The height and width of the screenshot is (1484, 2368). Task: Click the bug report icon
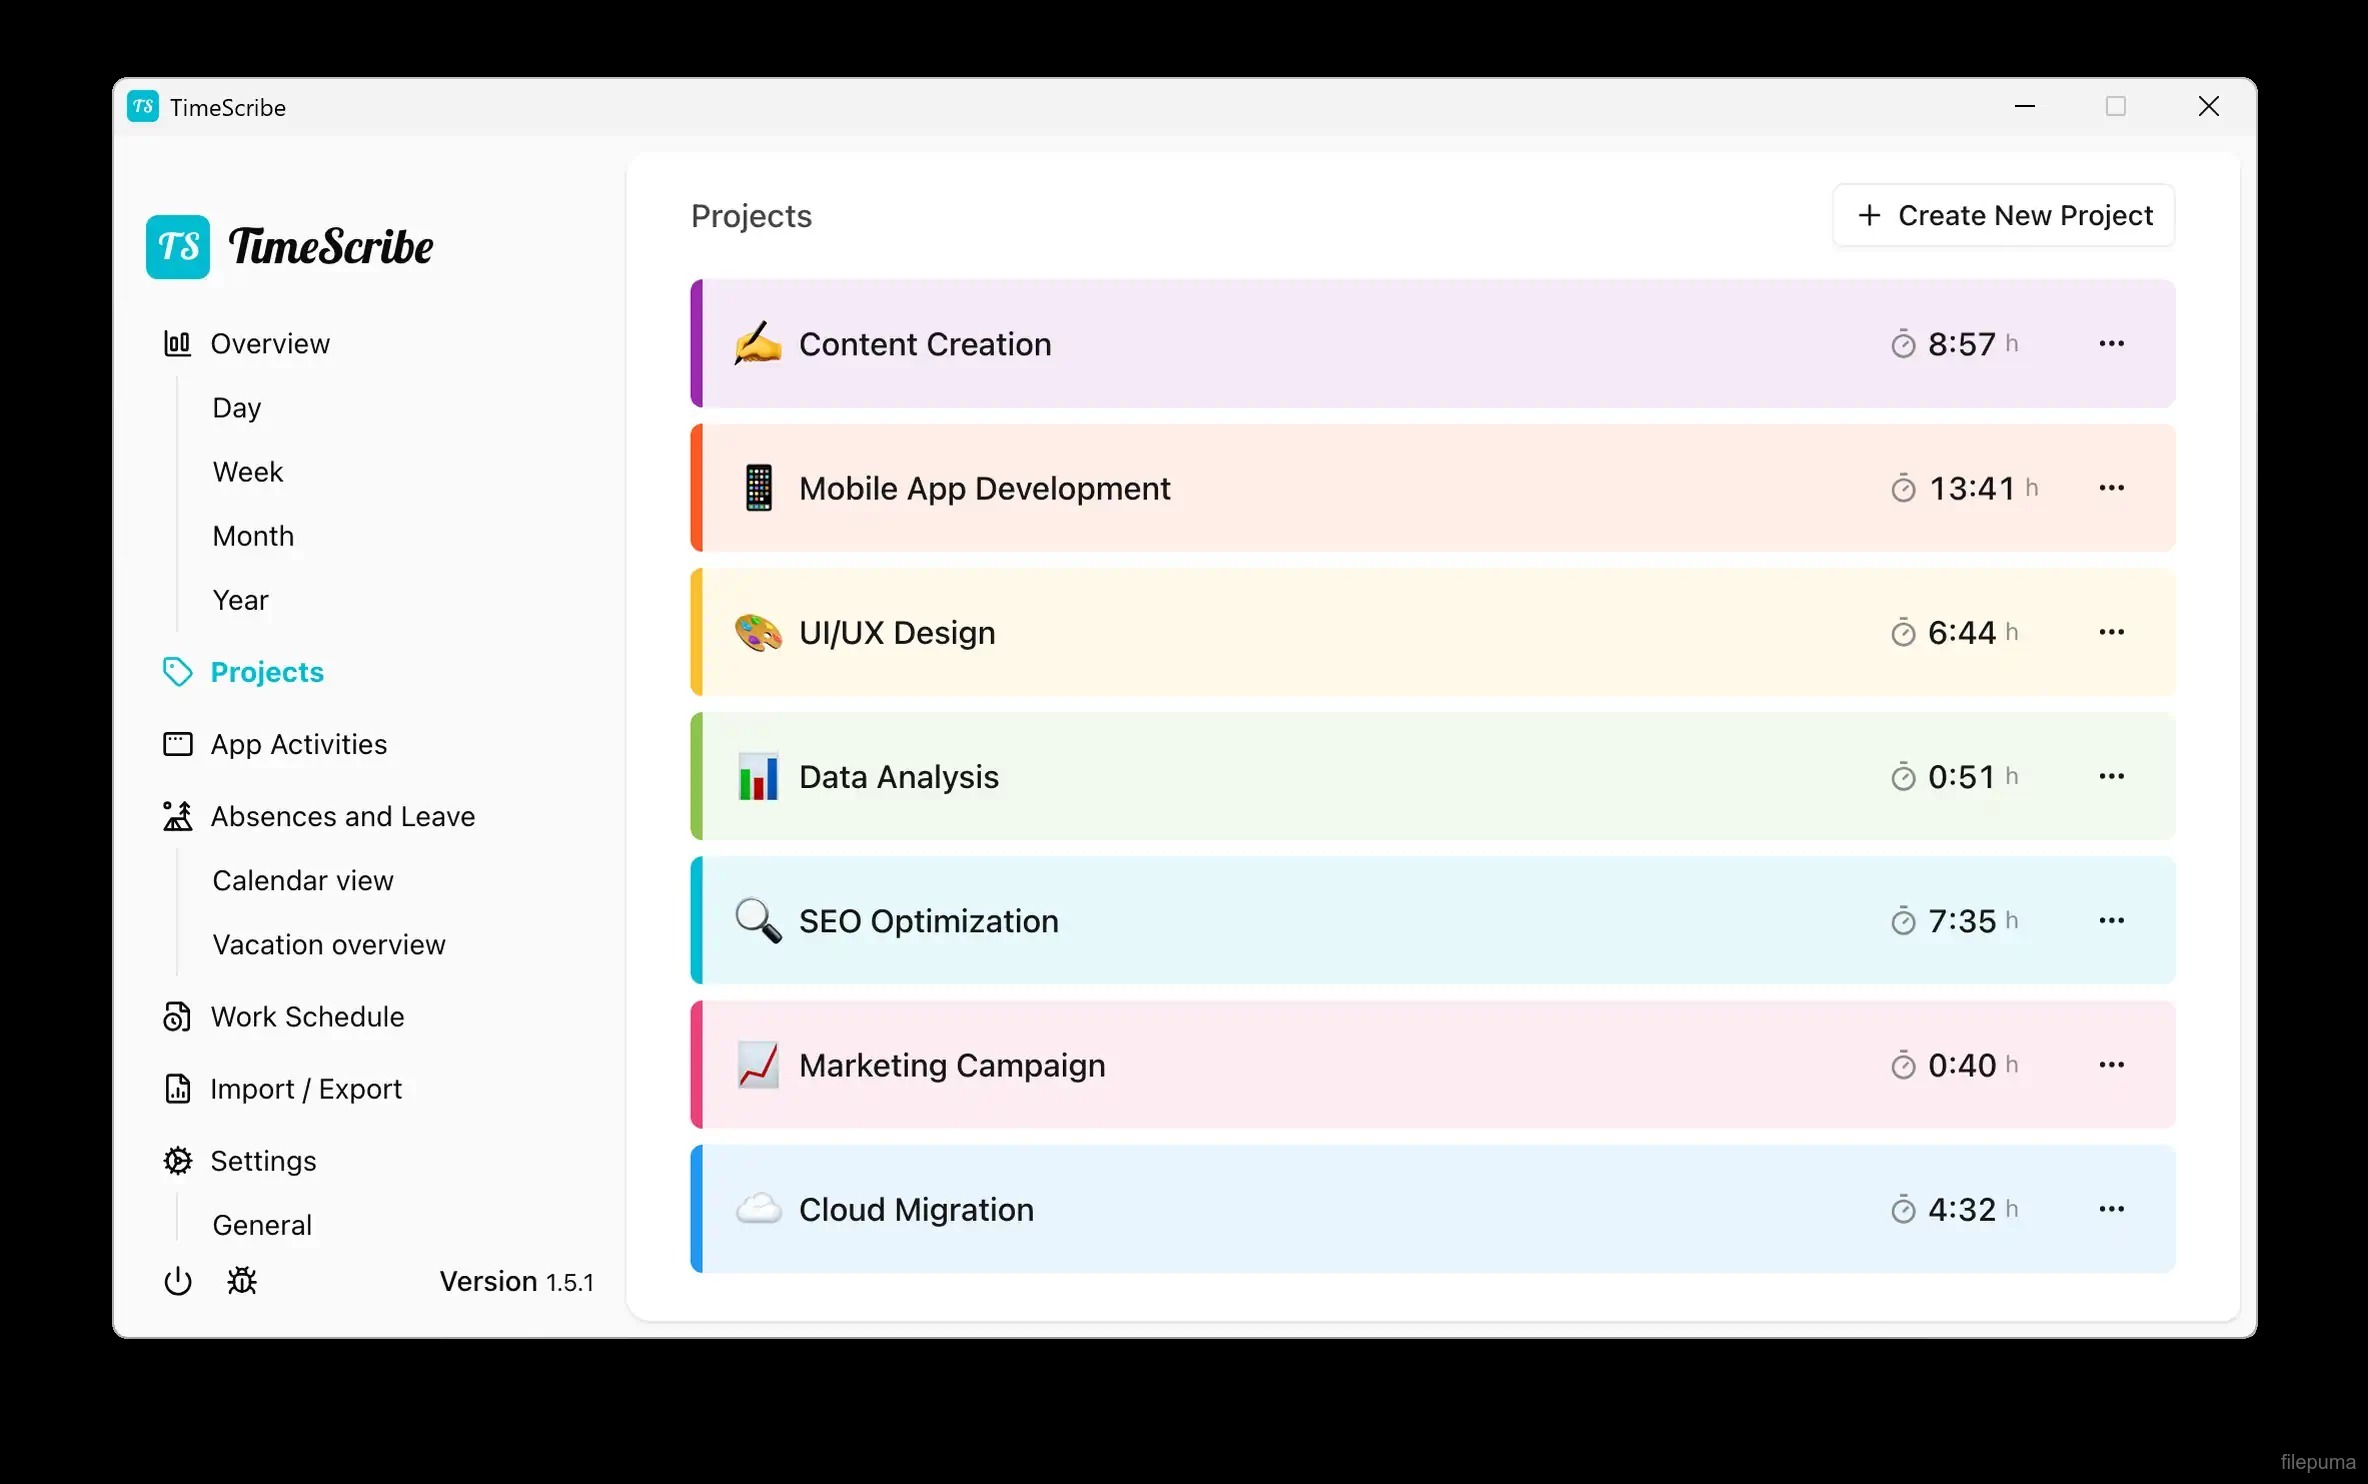click(x=242, y=1281)
